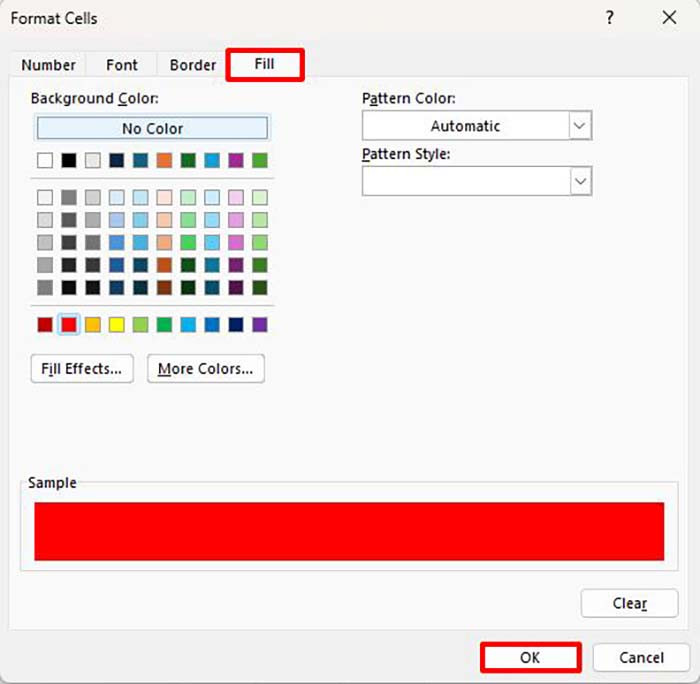This screenshot has height=684, width=700.
Task: Cancel the Format Cells dialog
Action: coord(641,657)
